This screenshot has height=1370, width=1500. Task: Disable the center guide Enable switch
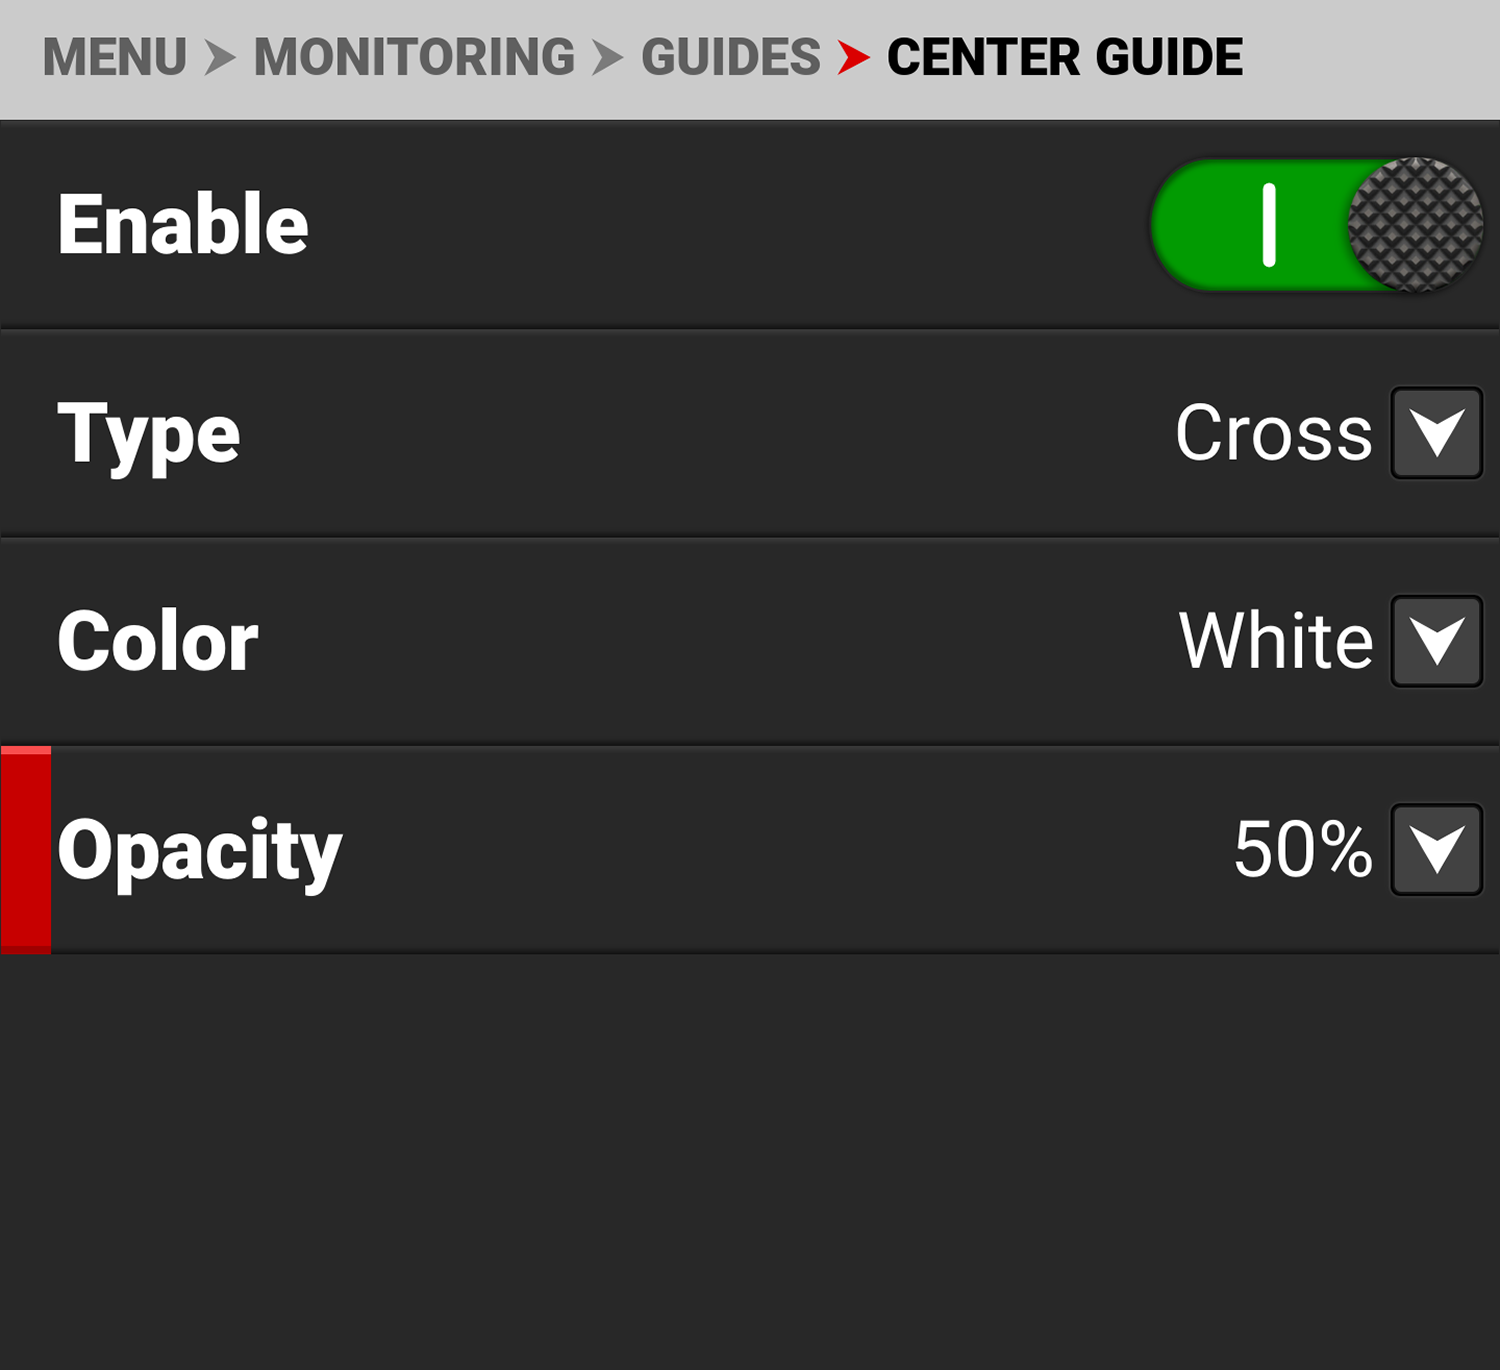coord(1315,225)
